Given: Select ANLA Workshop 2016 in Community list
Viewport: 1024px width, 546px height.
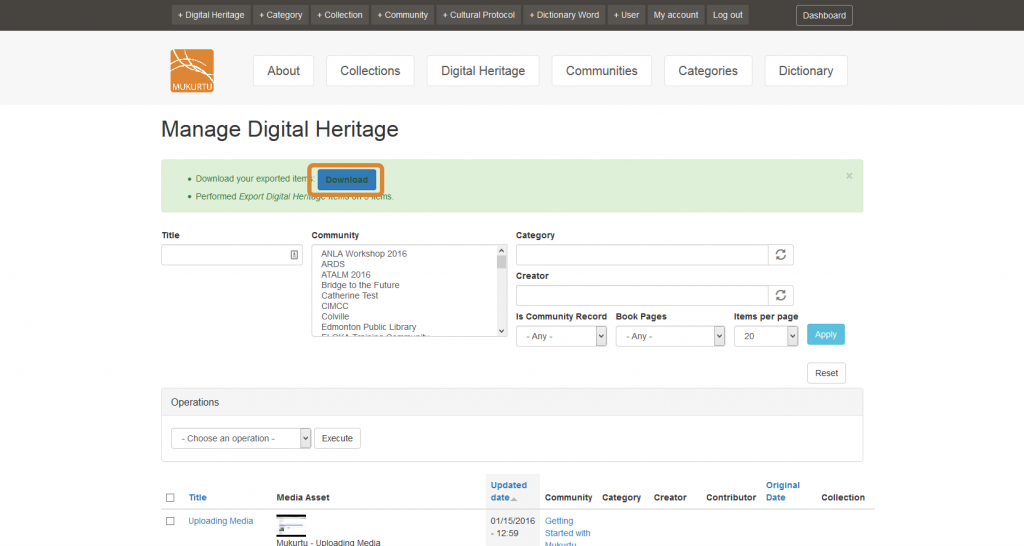Looking at the screenshot, I should point(364,253).
